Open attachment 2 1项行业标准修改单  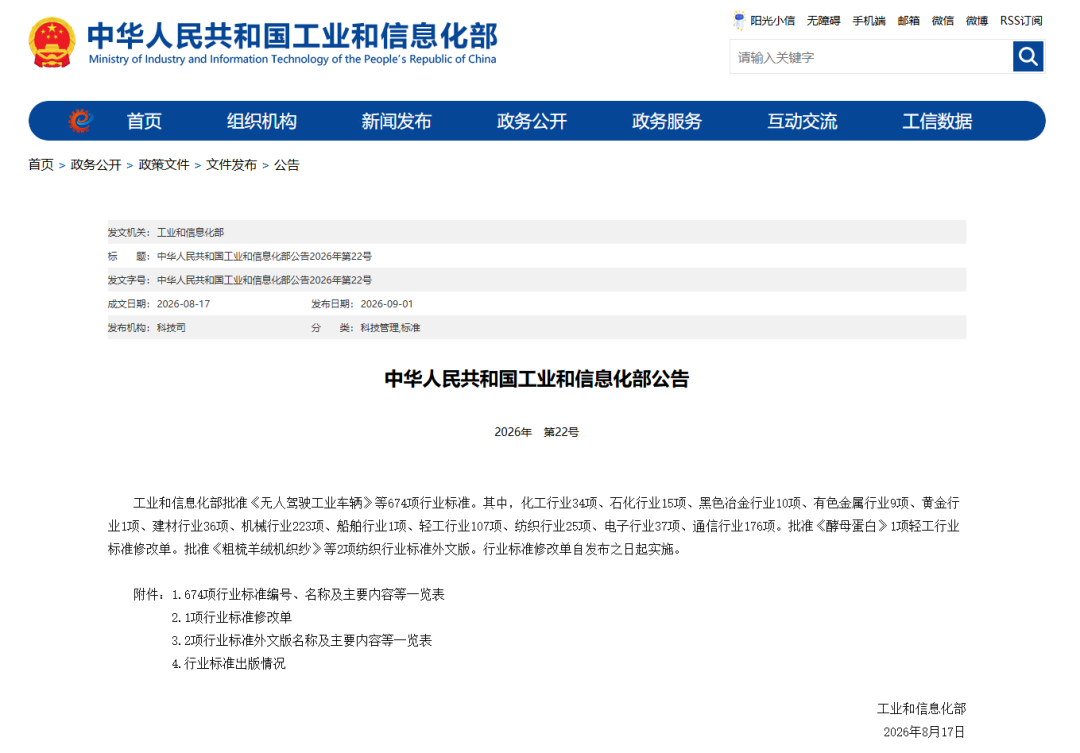(x=231, y=617)
